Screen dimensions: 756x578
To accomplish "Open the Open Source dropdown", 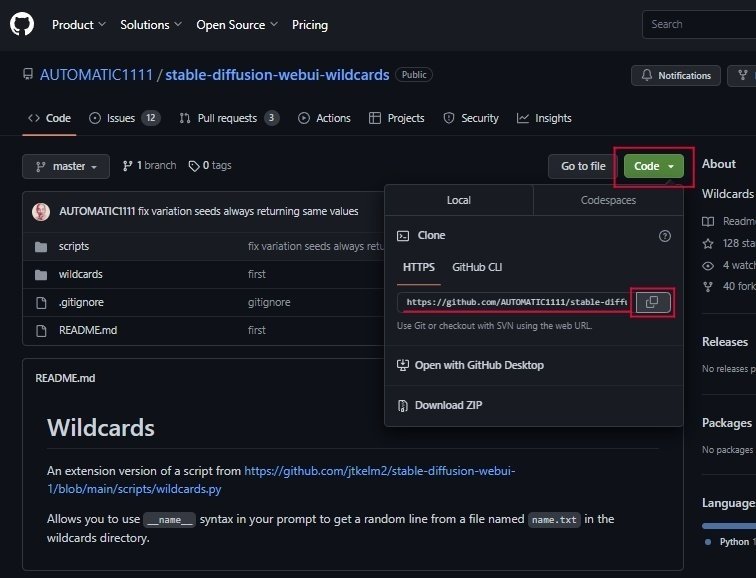I will [x=237, y=25].
